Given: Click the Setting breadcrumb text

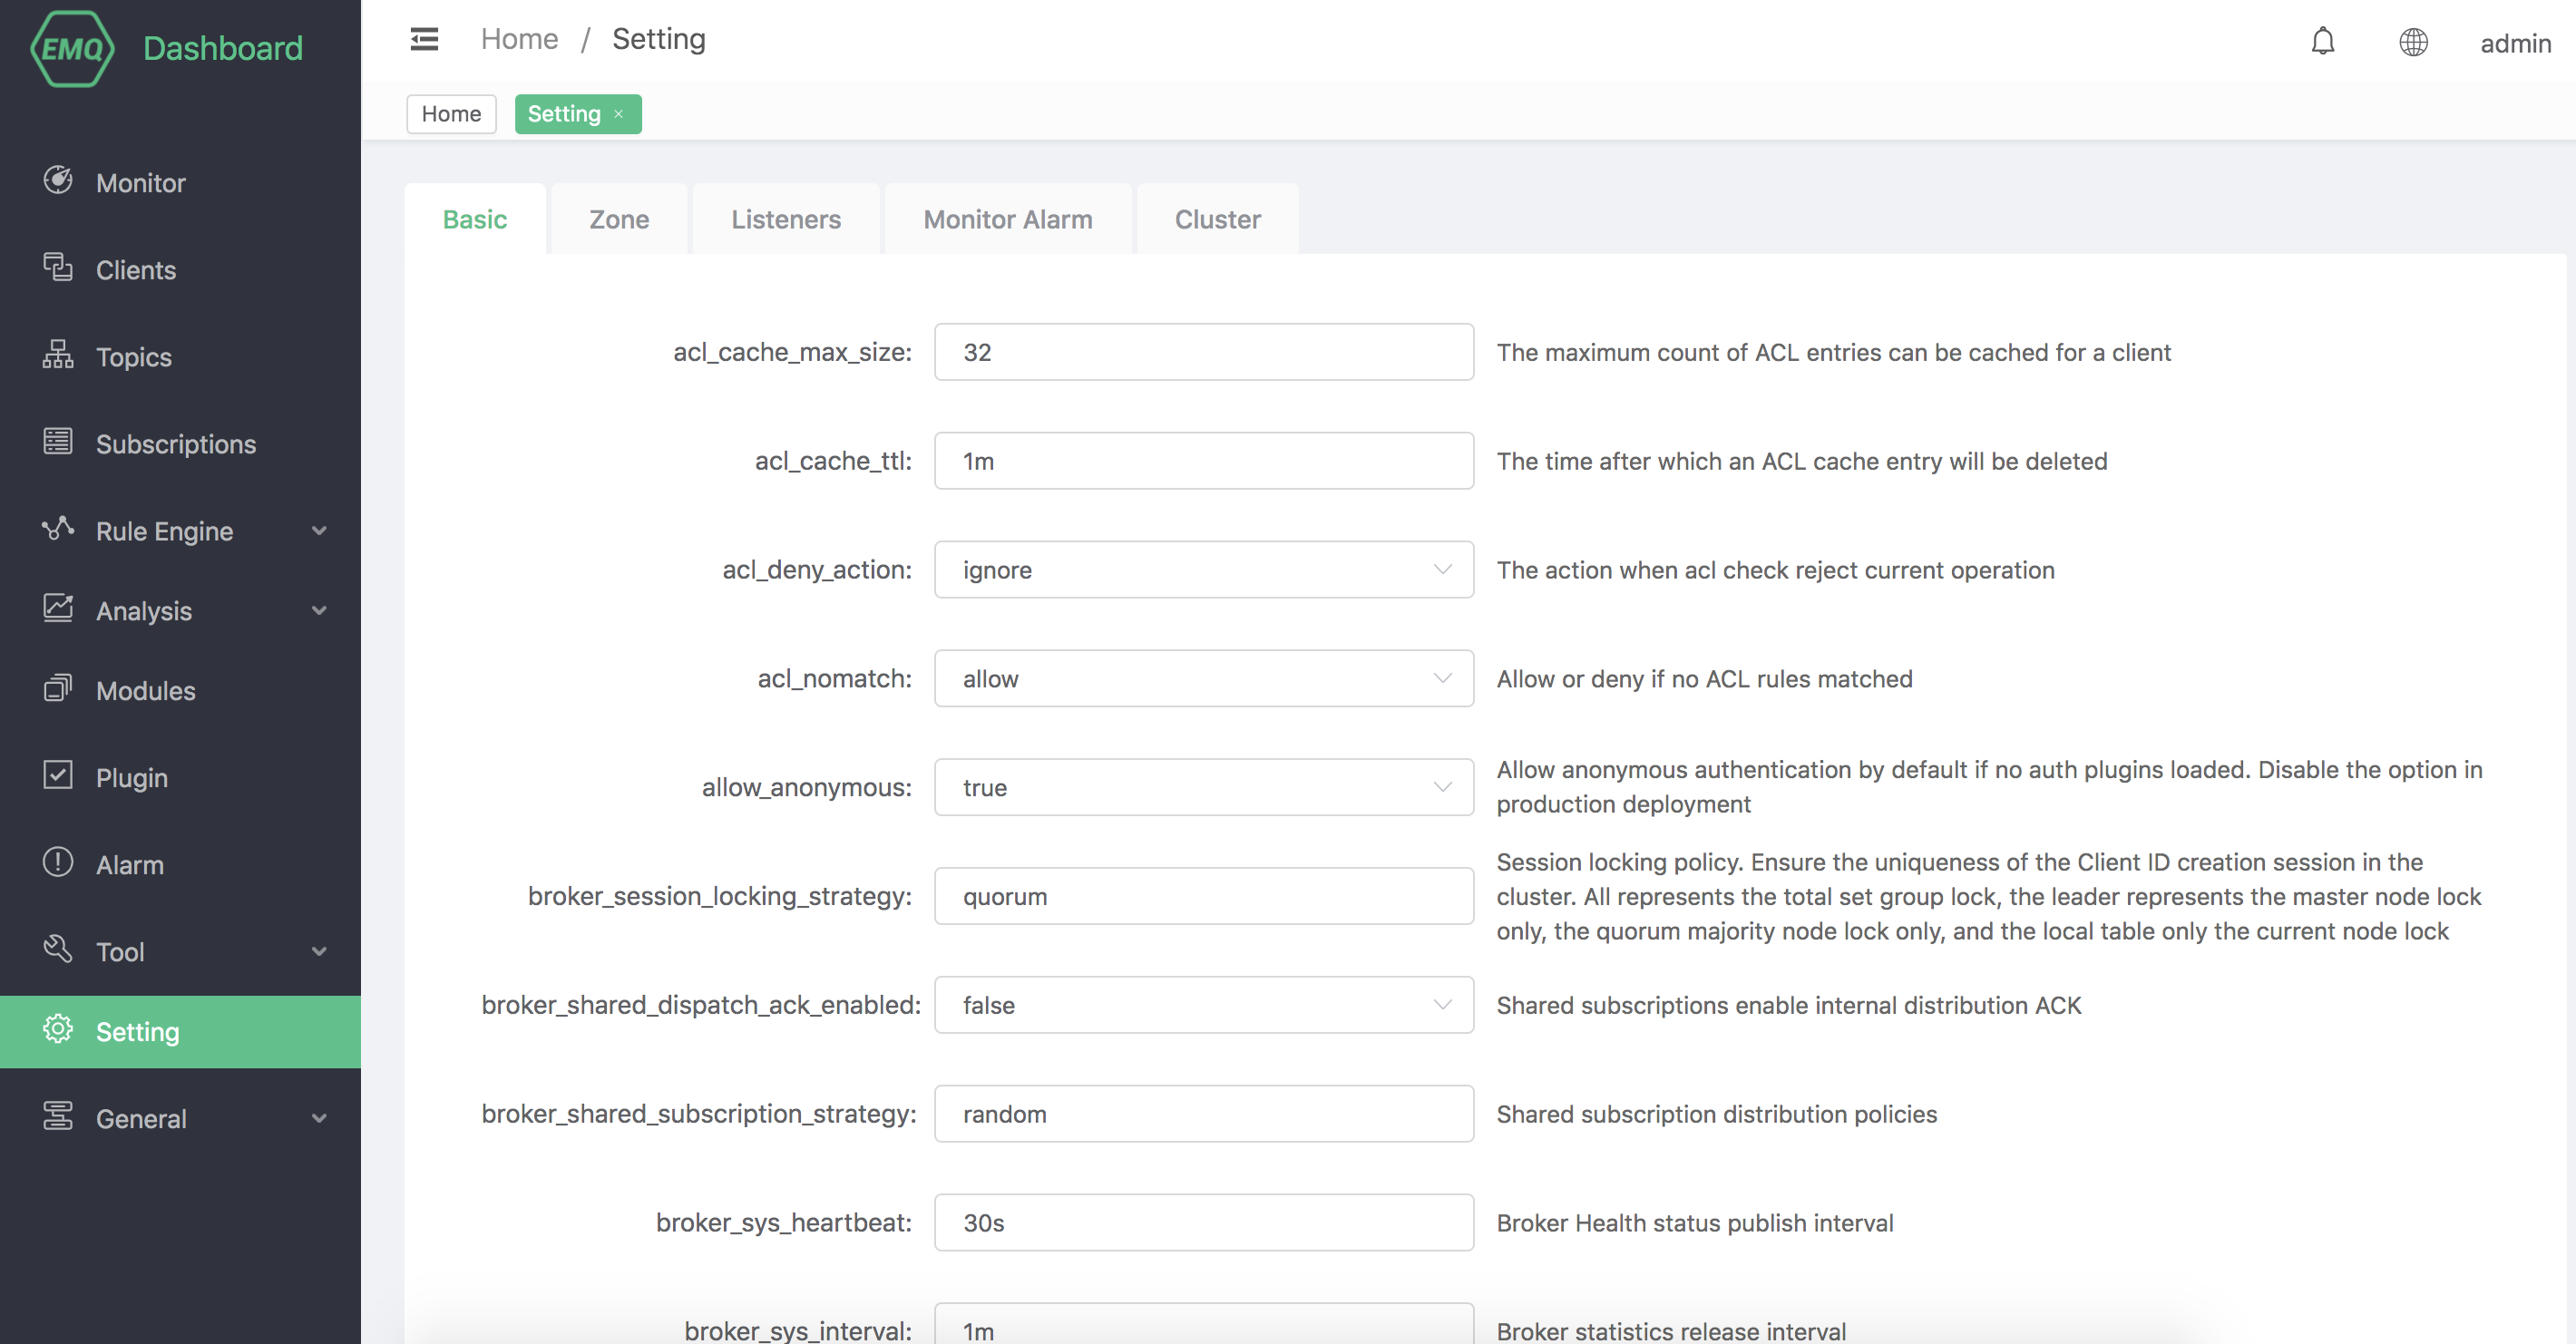Looking at the screenshot, I should pyautogui.click(x=659, y=39).
